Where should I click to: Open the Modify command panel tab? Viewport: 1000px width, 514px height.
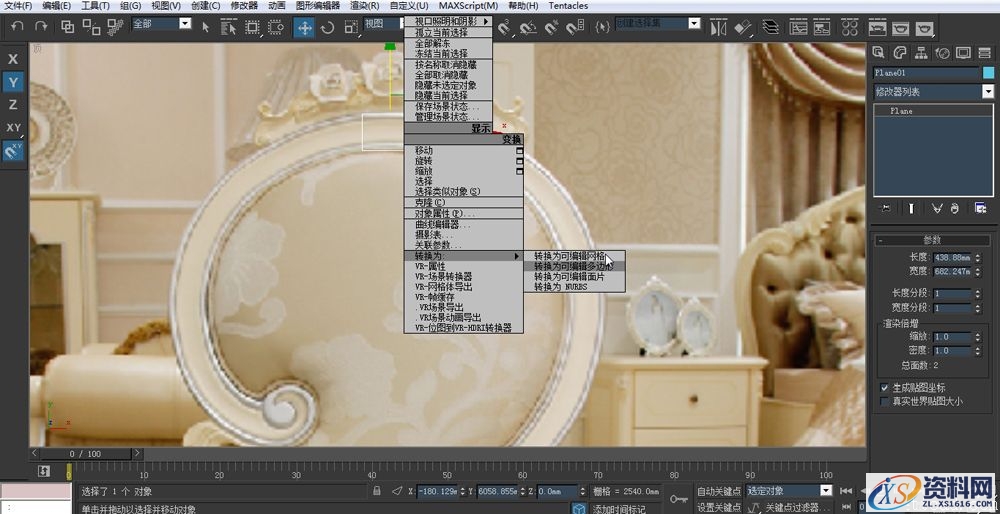(x=900, y=52)
